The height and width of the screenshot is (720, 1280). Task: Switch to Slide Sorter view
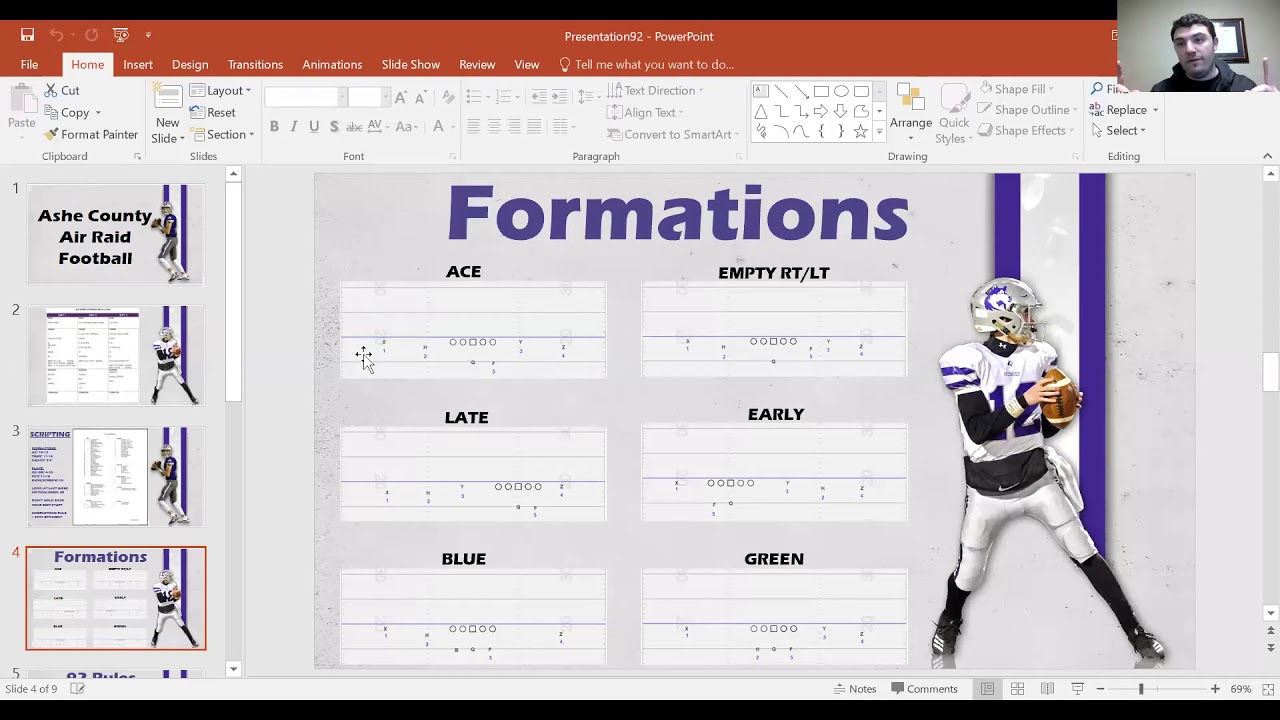[x=1017, y=689]
